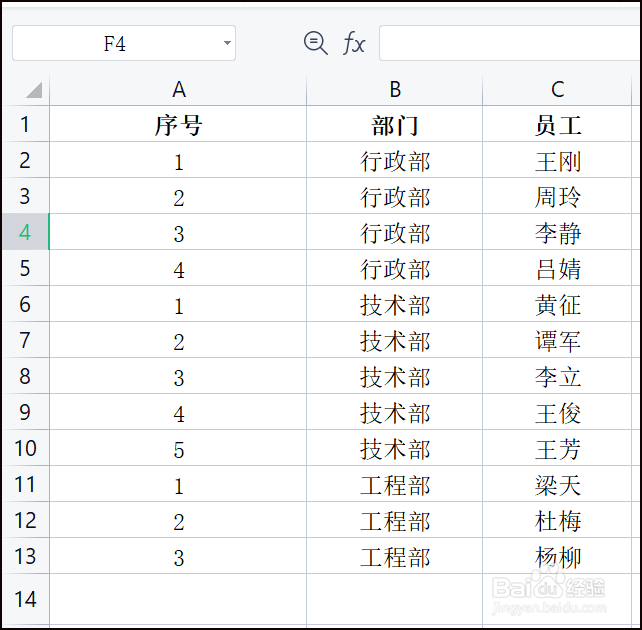Click the 员工 header cell
Image resolution: width=642 pixels, height=630 pixels.
[557, 125]
